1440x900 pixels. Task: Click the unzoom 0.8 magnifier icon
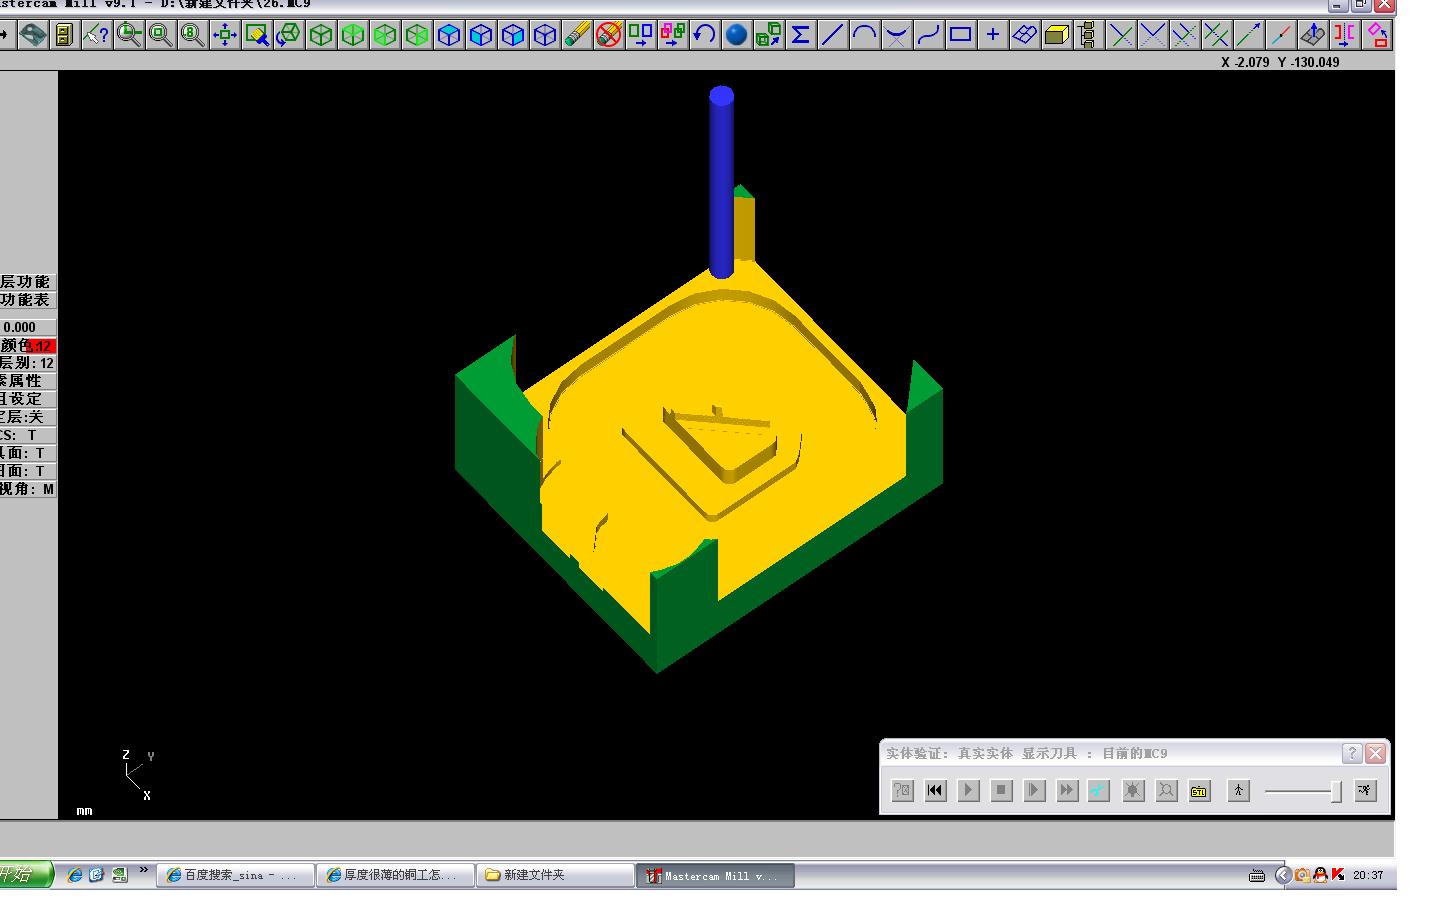(x=193, y=35)
